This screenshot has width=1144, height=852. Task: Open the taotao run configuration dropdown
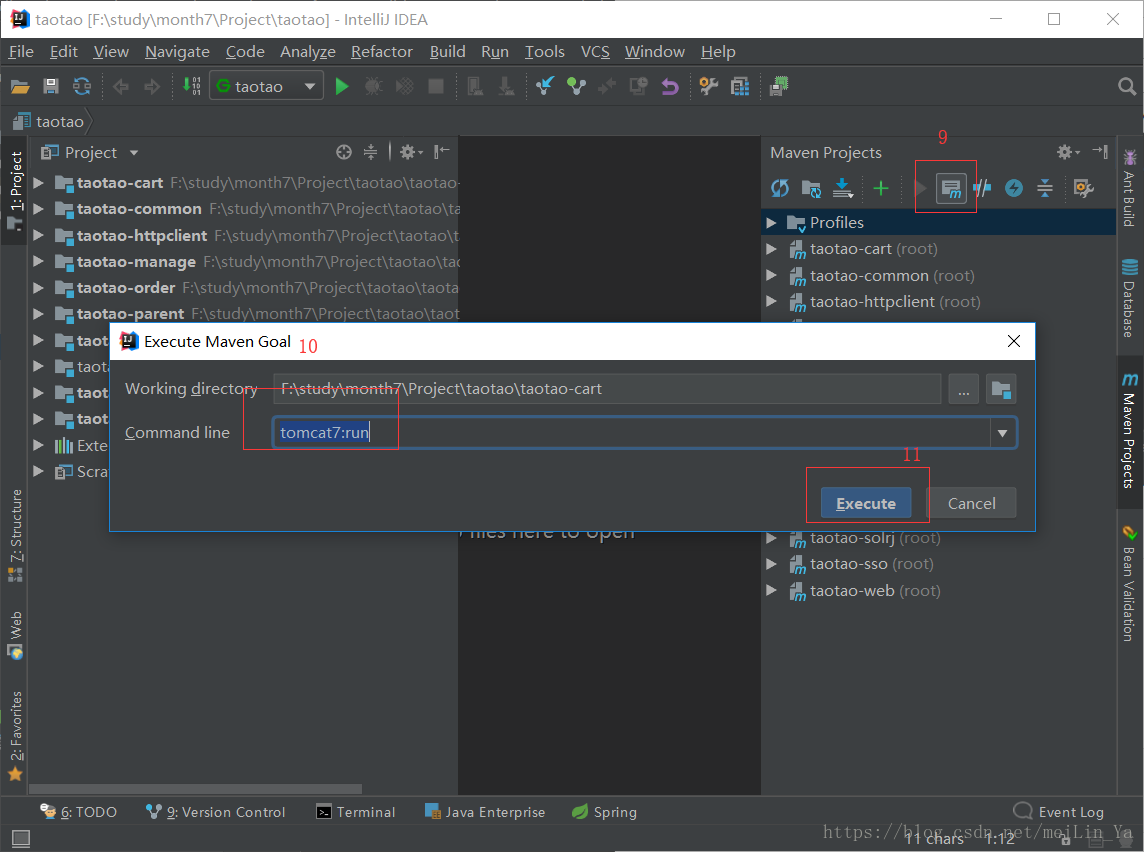pyautogui.click(x=267, y=86)
